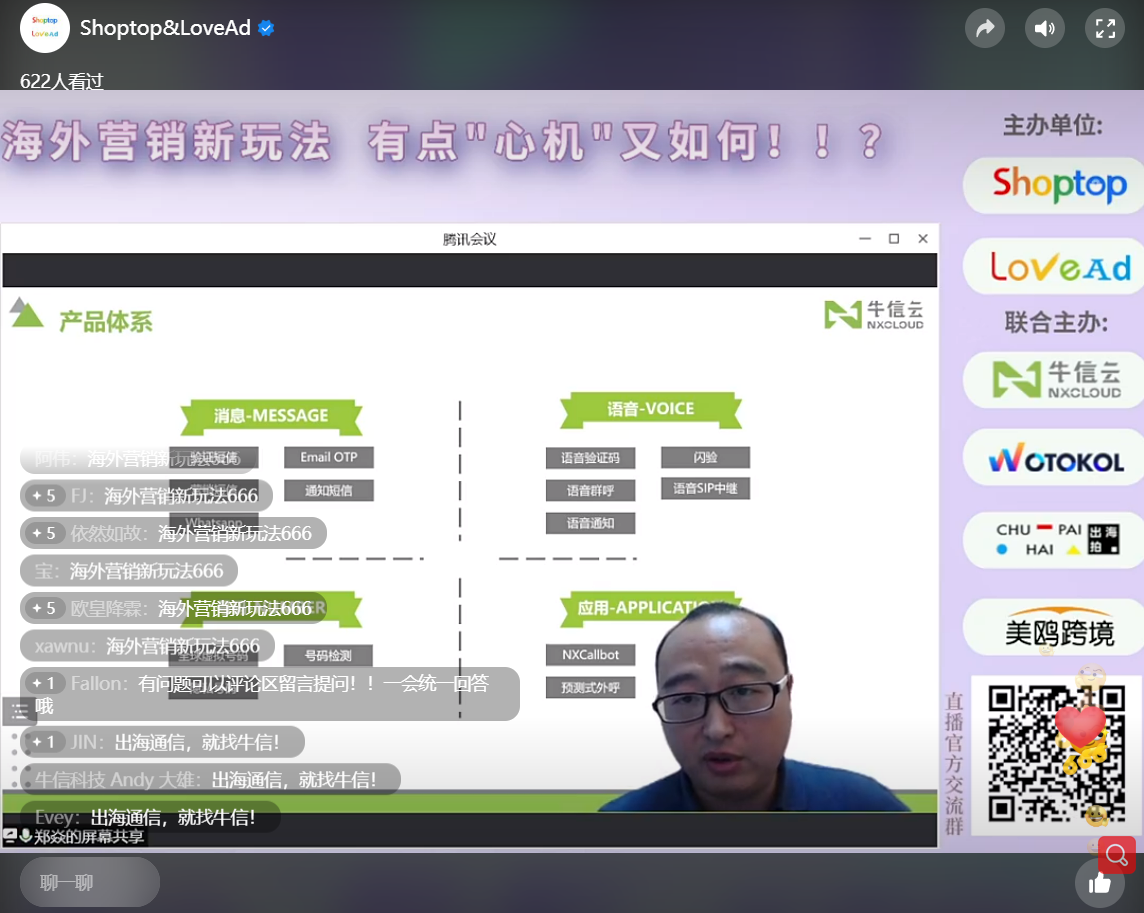Click the 应用-APPLICATION green banner

click(x=651, y=607)
